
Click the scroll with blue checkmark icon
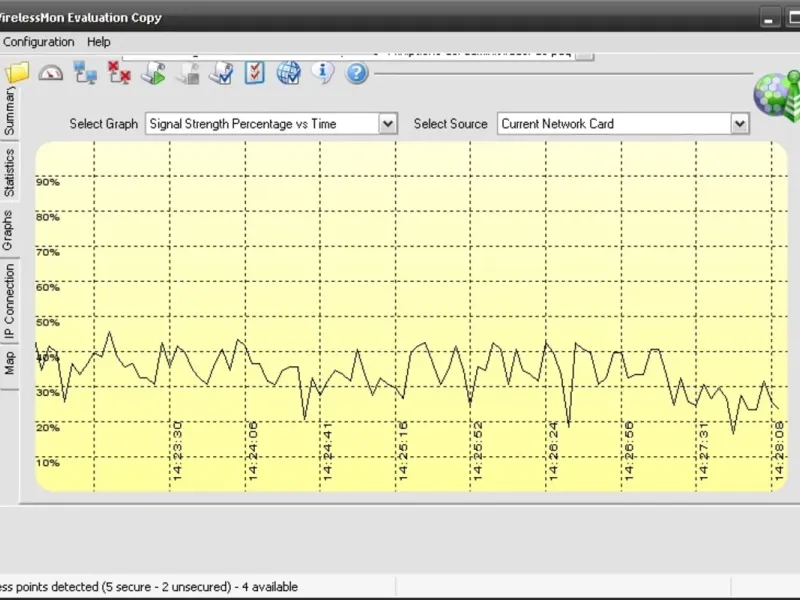(x=220, y=73)
